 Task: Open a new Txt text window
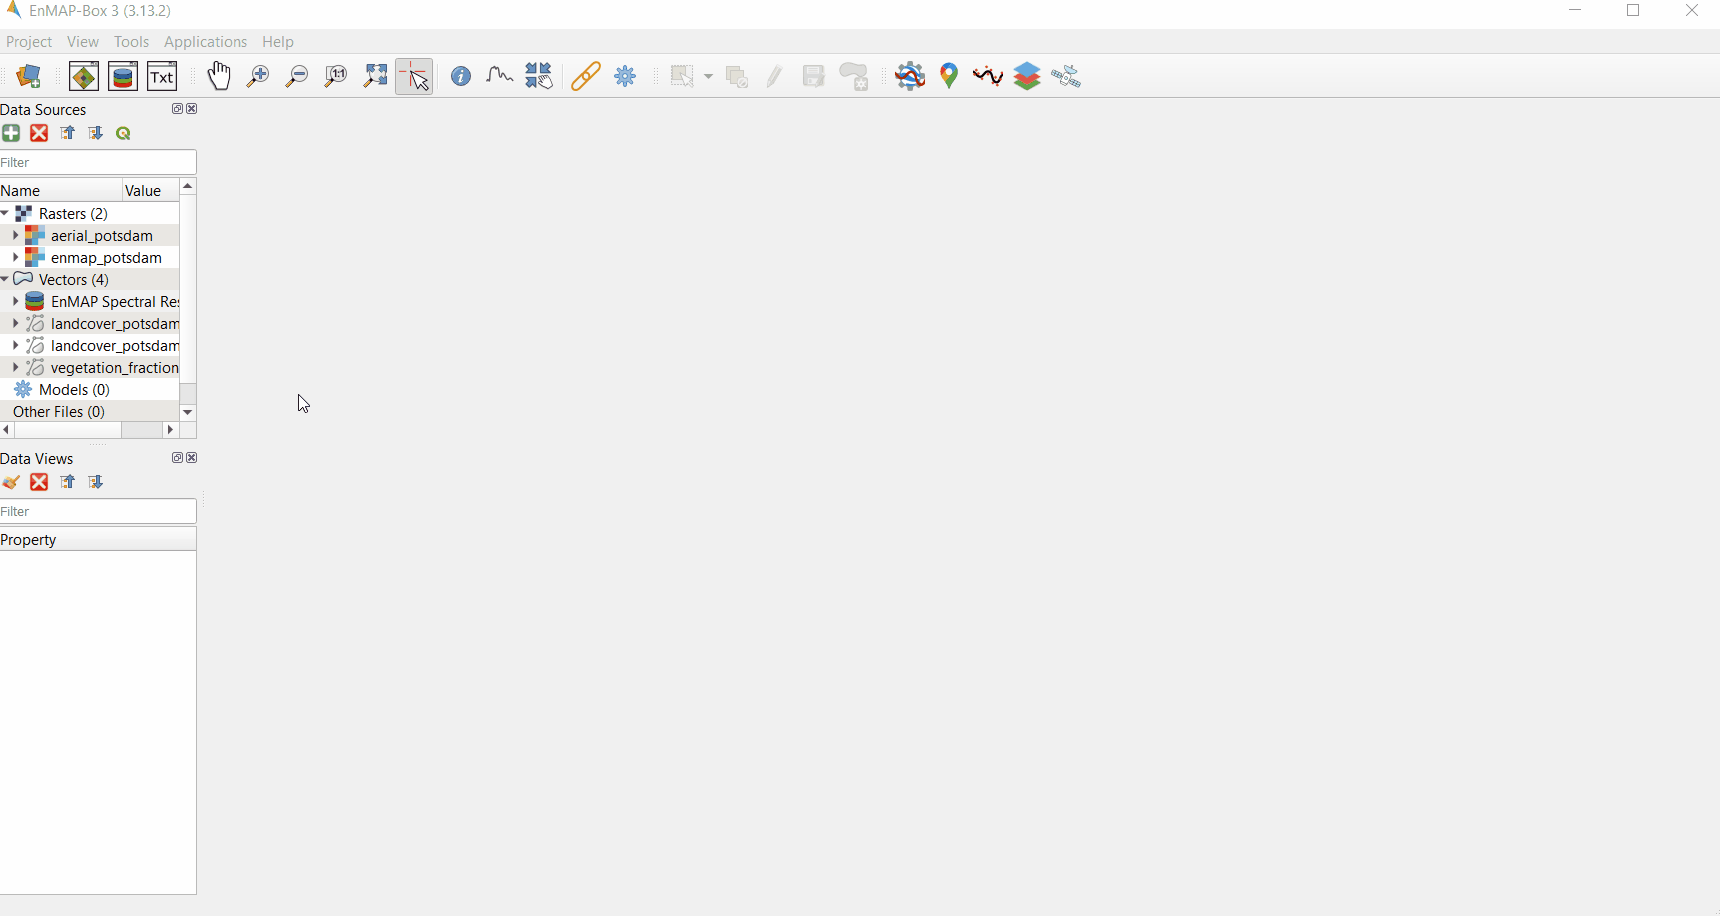pos(162,77)
